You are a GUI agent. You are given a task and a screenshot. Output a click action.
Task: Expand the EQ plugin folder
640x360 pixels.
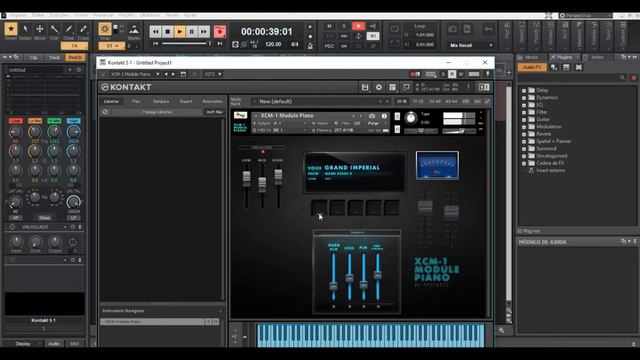[524, 105]
